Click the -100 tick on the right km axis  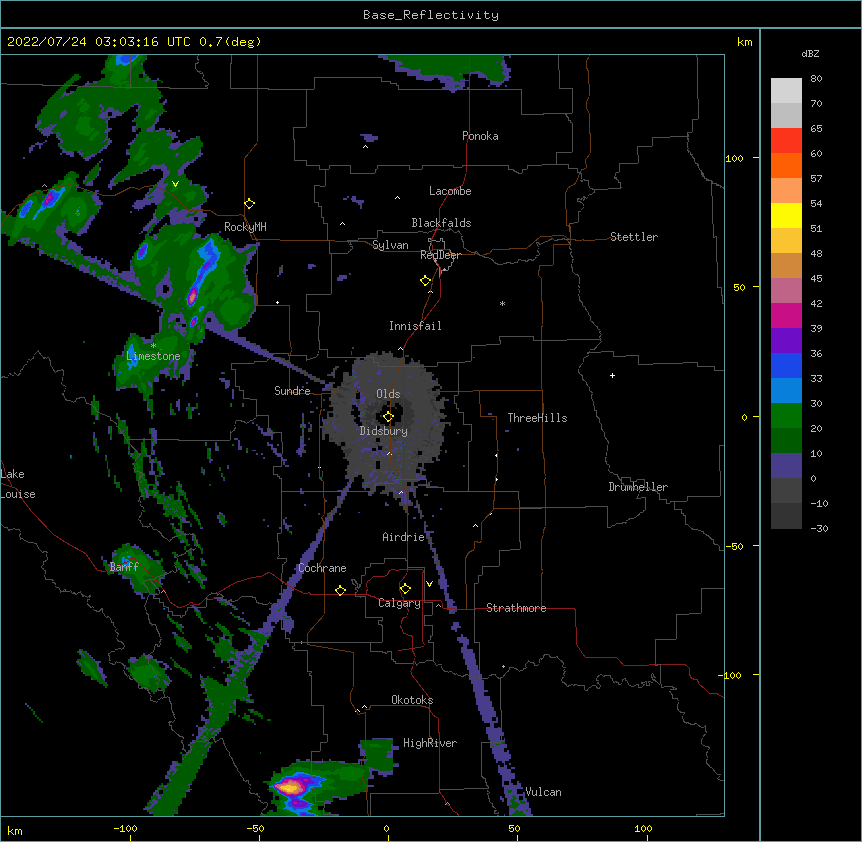click(x=732, y=675)
